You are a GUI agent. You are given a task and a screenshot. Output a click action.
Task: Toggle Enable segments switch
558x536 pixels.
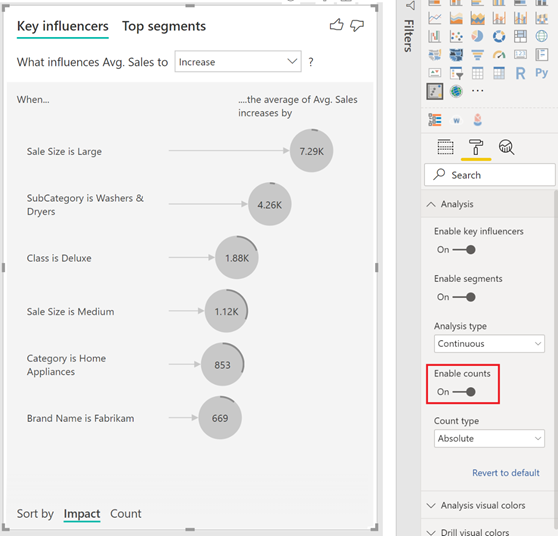(x=464, y=297)
